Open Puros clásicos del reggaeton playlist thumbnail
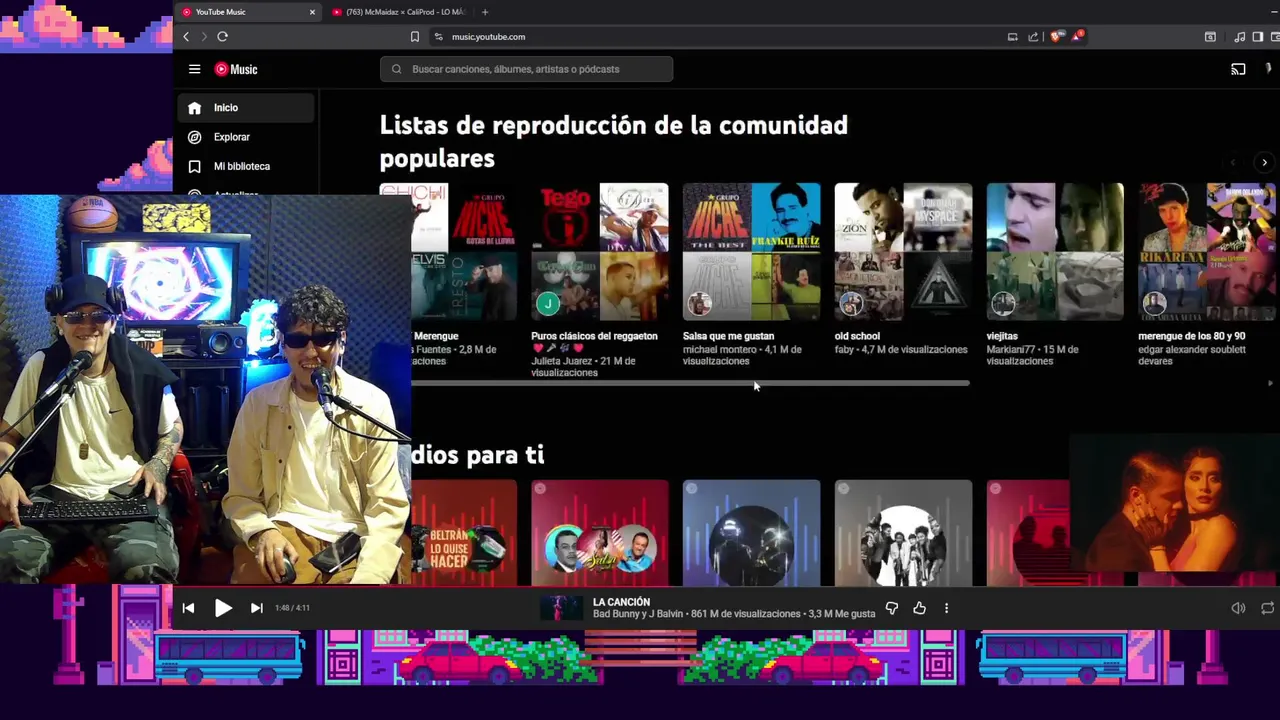 tap(600, 251)
